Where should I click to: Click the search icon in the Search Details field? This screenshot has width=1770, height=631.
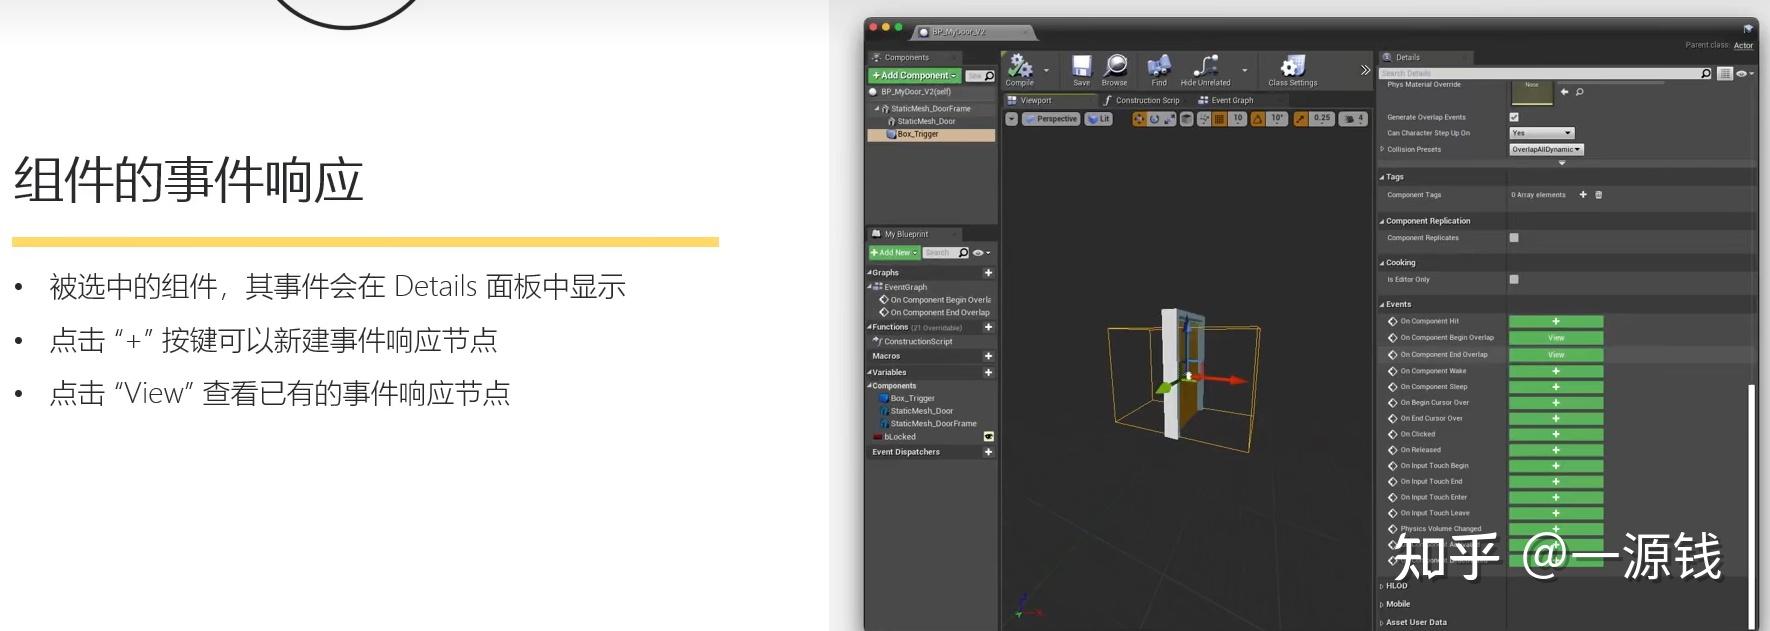tap(1706, 74)
